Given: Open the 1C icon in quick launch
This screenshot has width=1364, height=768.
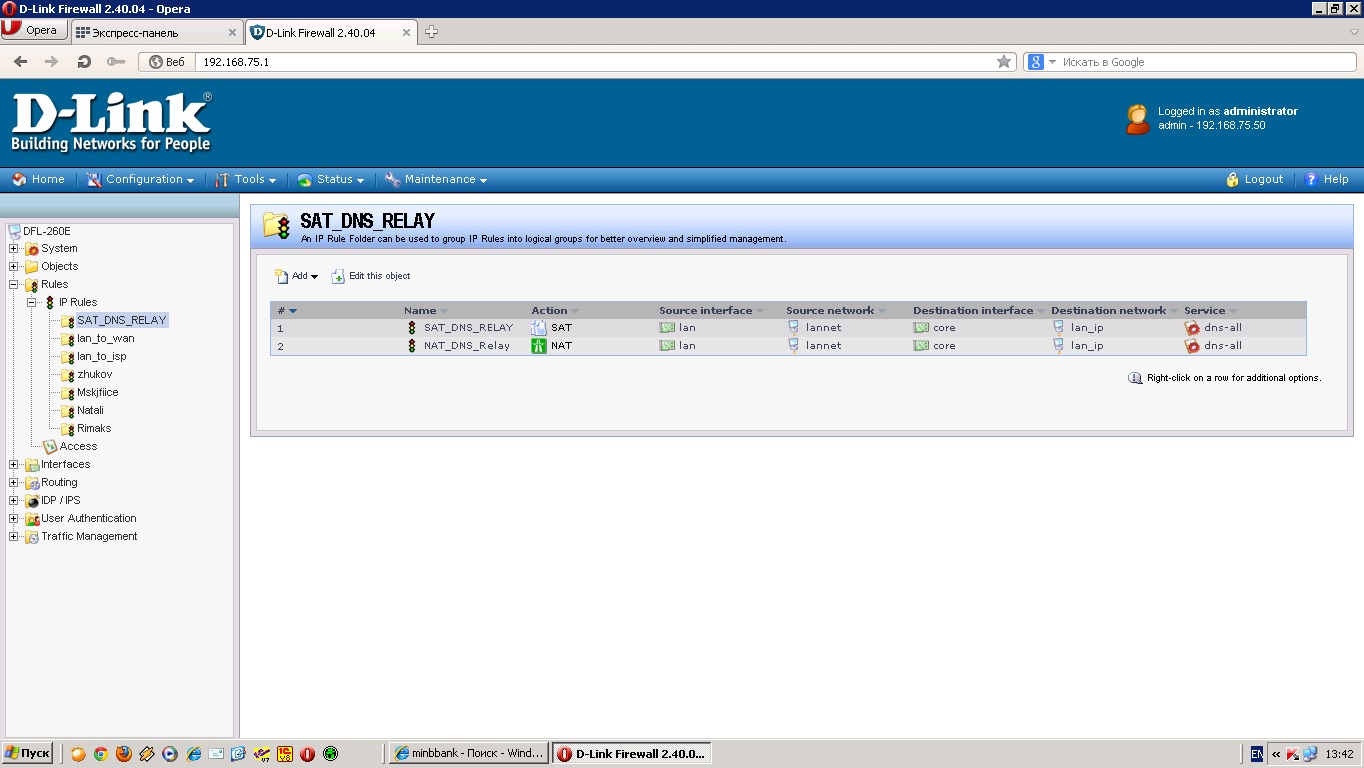Looking at the screenshot, I should [285, 754].
